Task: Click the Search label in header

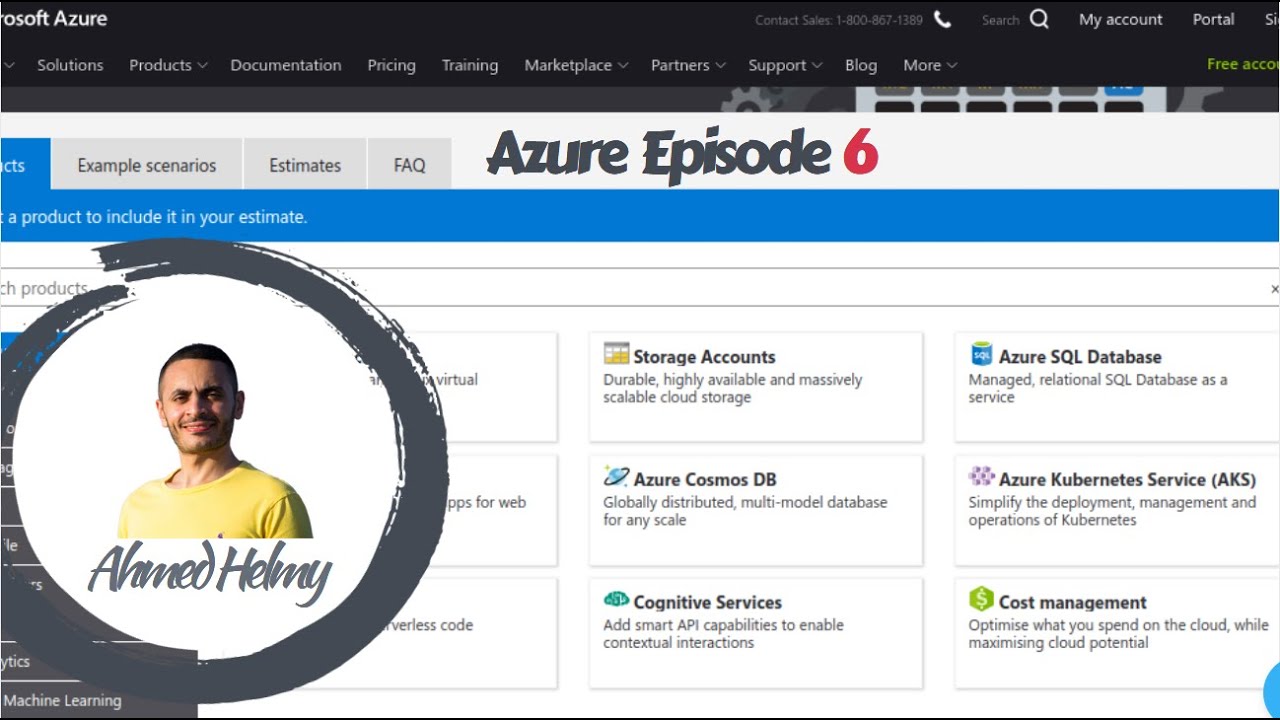Action: coord(1000,20)
